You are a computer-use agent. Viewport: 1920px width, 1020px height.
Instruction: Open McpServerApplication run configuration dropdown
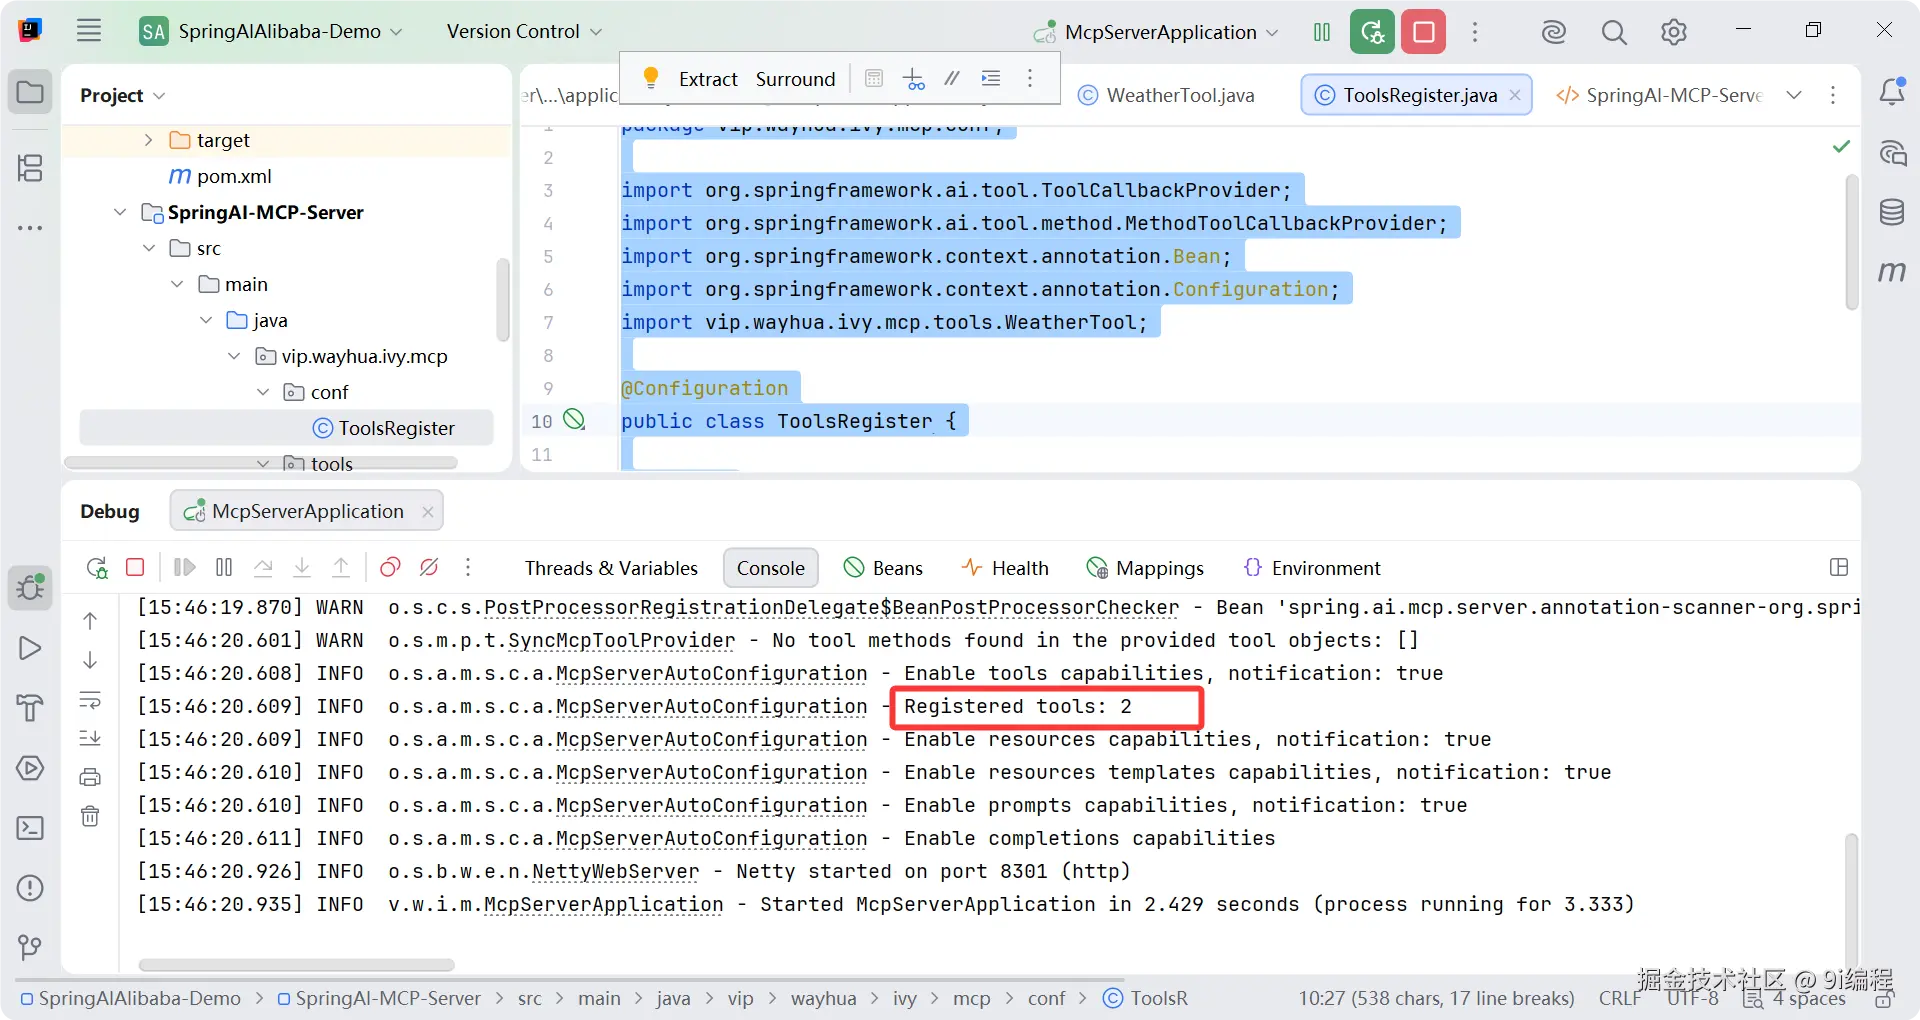click(1156, 32)
